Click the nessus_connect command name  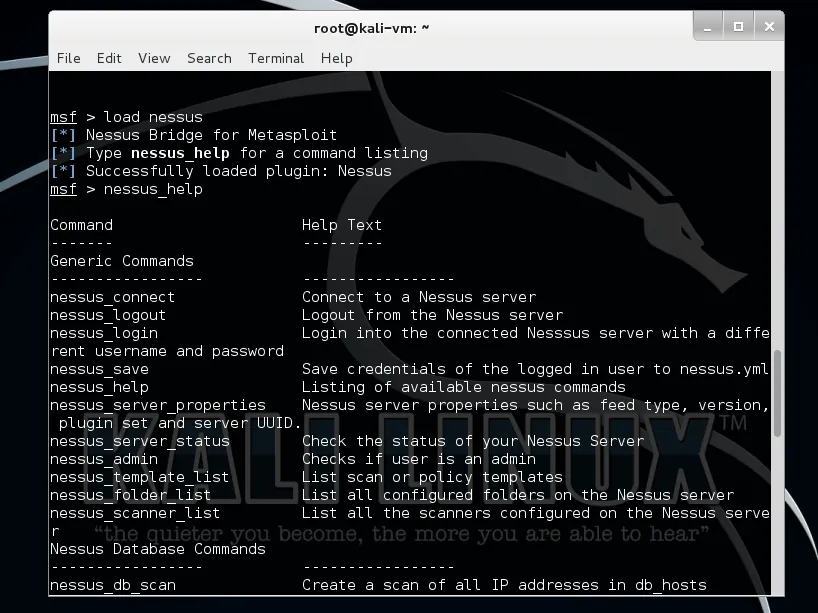pos(112,297)
